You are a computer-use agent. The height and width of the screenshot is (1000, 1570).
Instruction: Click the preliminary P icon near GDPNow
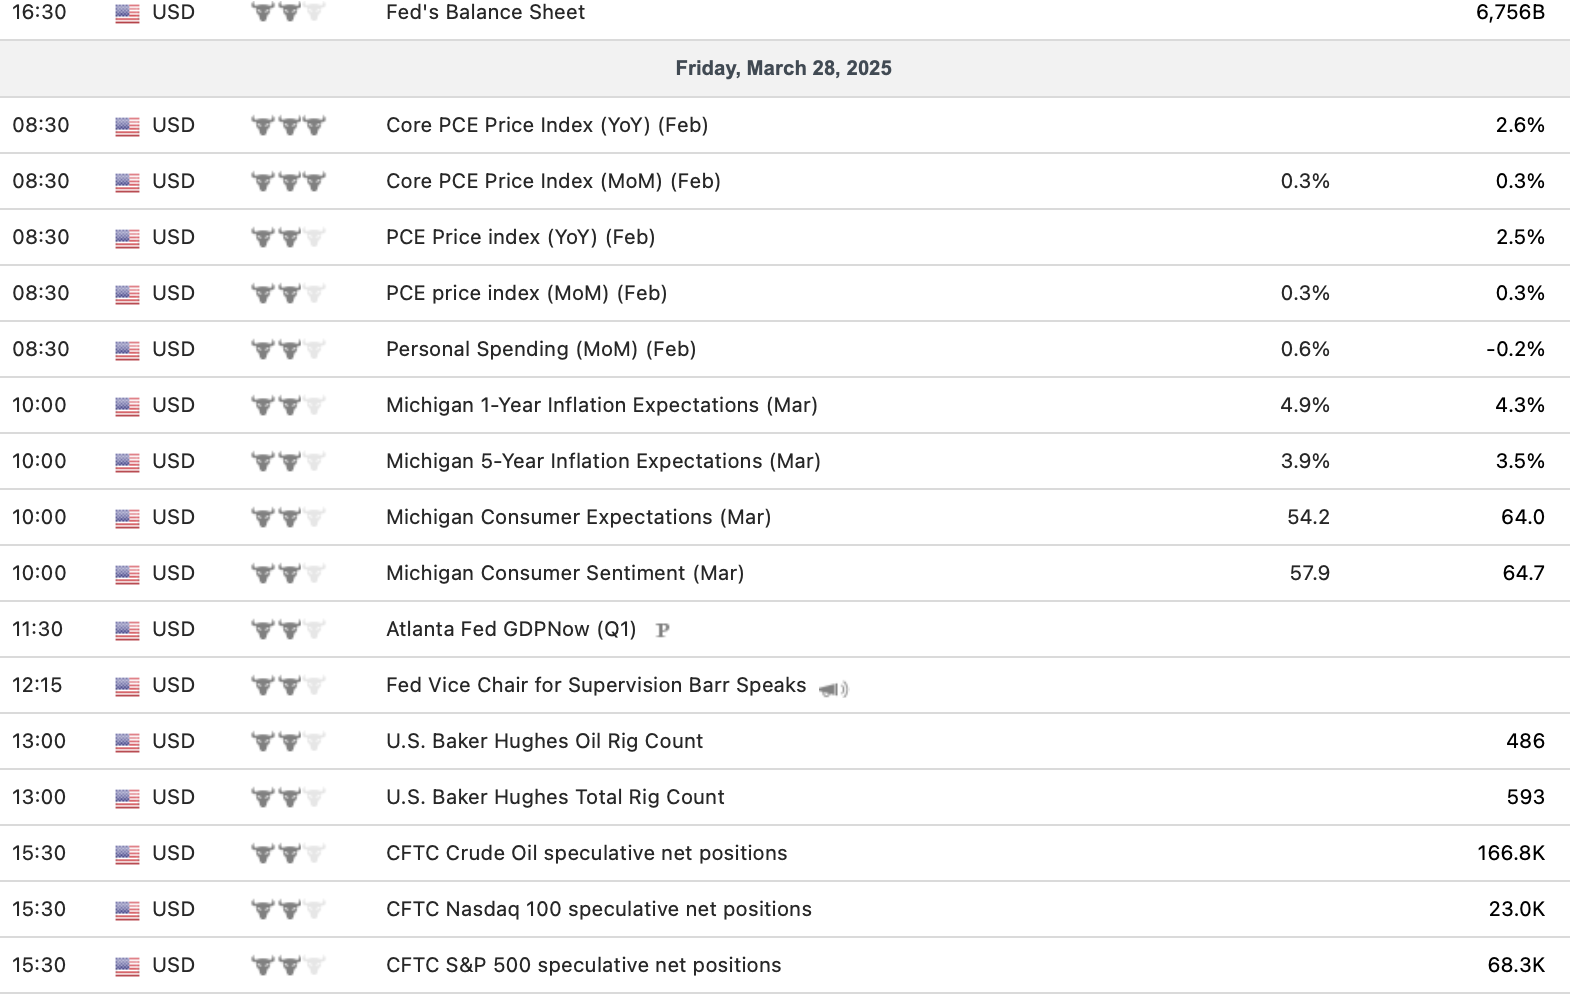662,630
